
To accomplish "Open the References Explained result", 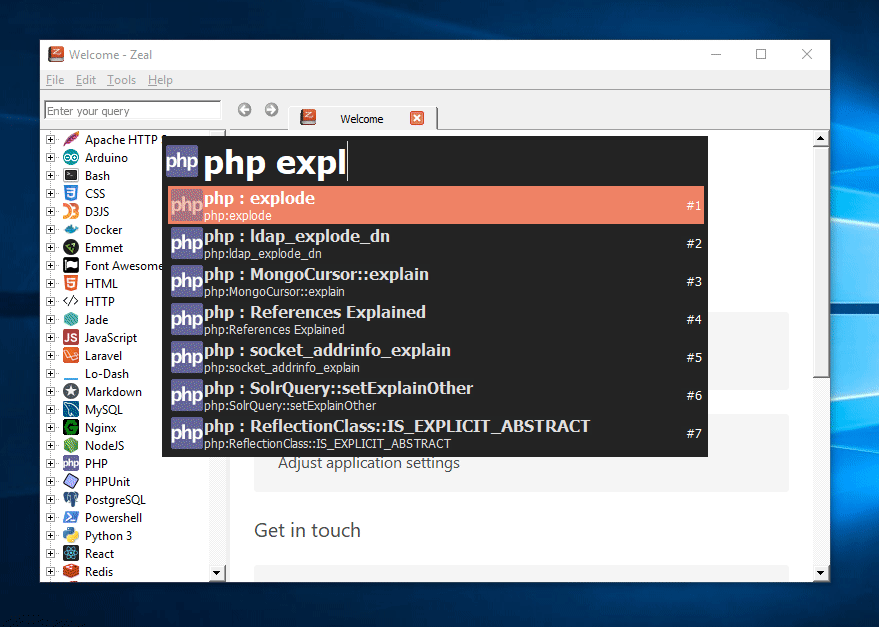I will [x=436, y=320].
